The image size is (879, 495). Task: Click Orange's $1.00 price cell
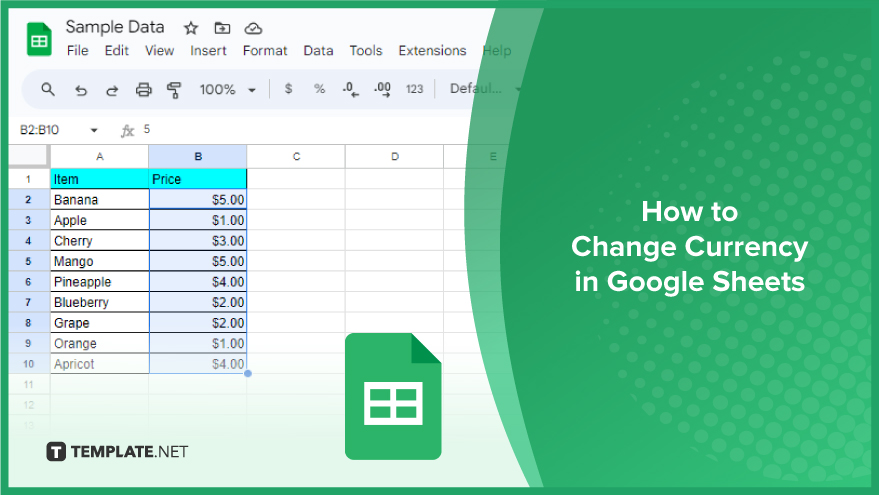tap(198, 343)
